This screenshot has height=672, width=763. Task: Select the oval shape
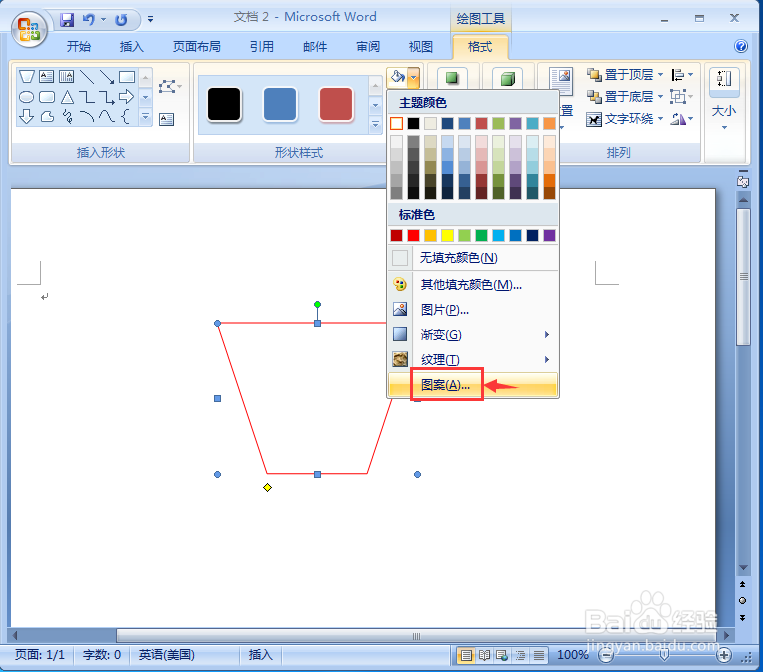(x=26, y=97)
